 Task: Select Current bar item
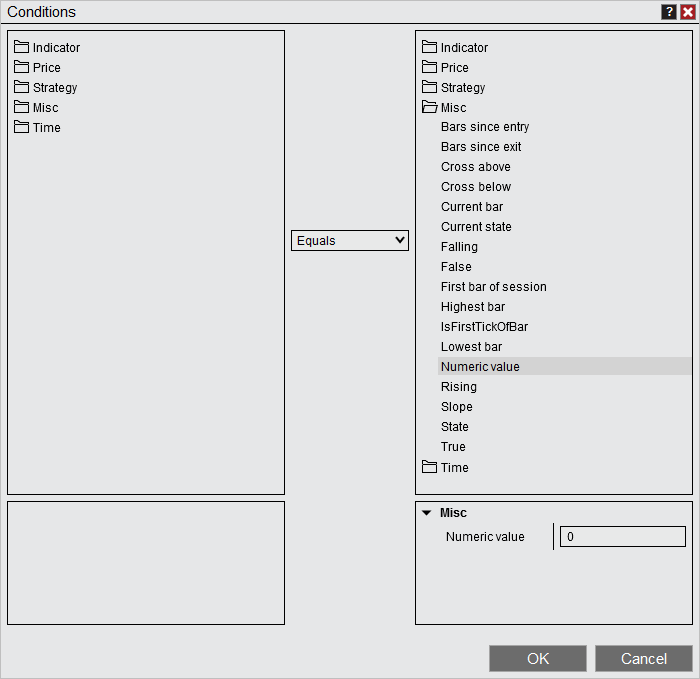point(472,207)
